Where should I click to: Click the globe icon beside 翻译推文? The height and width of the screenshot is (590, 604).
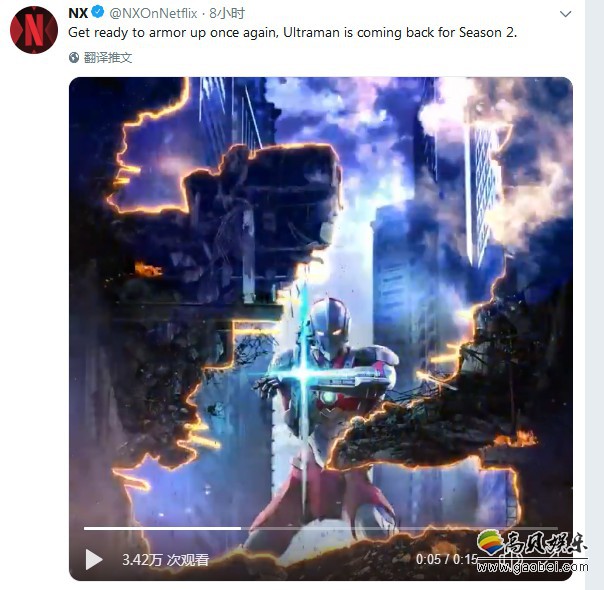point(74,58)
